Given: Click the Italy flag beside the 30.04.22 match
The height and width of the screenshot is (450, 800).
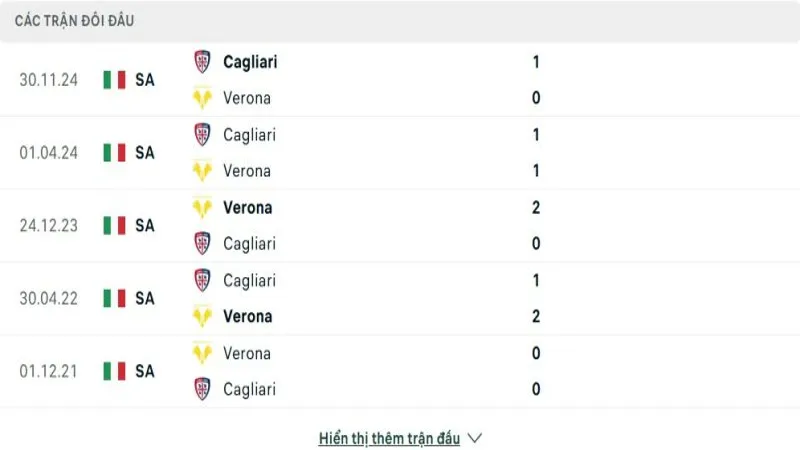Looking at the screenshot, I should [114, 298].
